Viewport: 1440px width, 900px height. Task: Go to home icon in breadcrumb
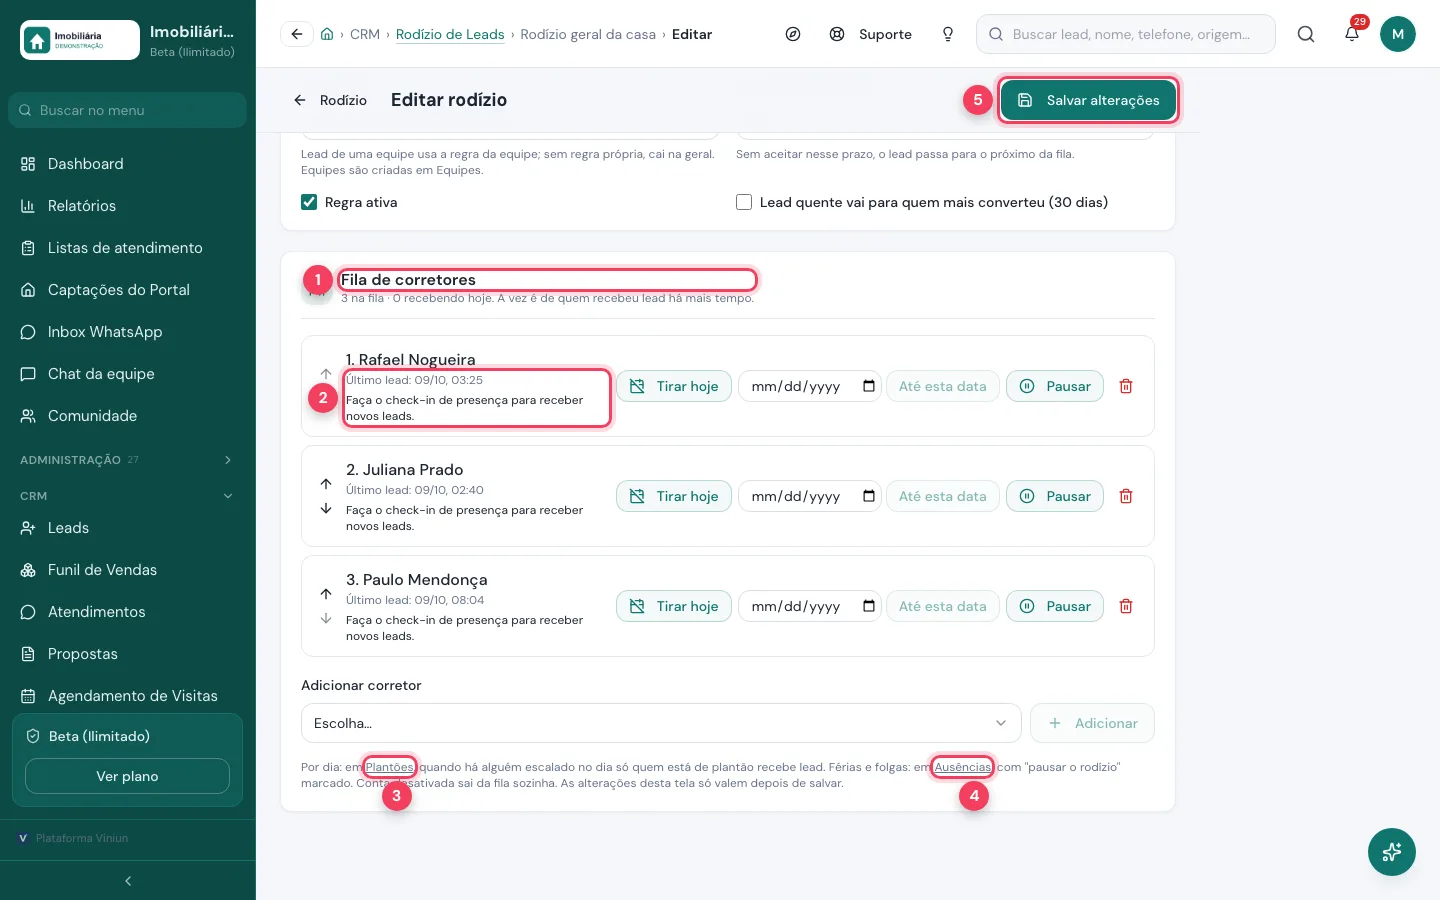tap(327, 34)
